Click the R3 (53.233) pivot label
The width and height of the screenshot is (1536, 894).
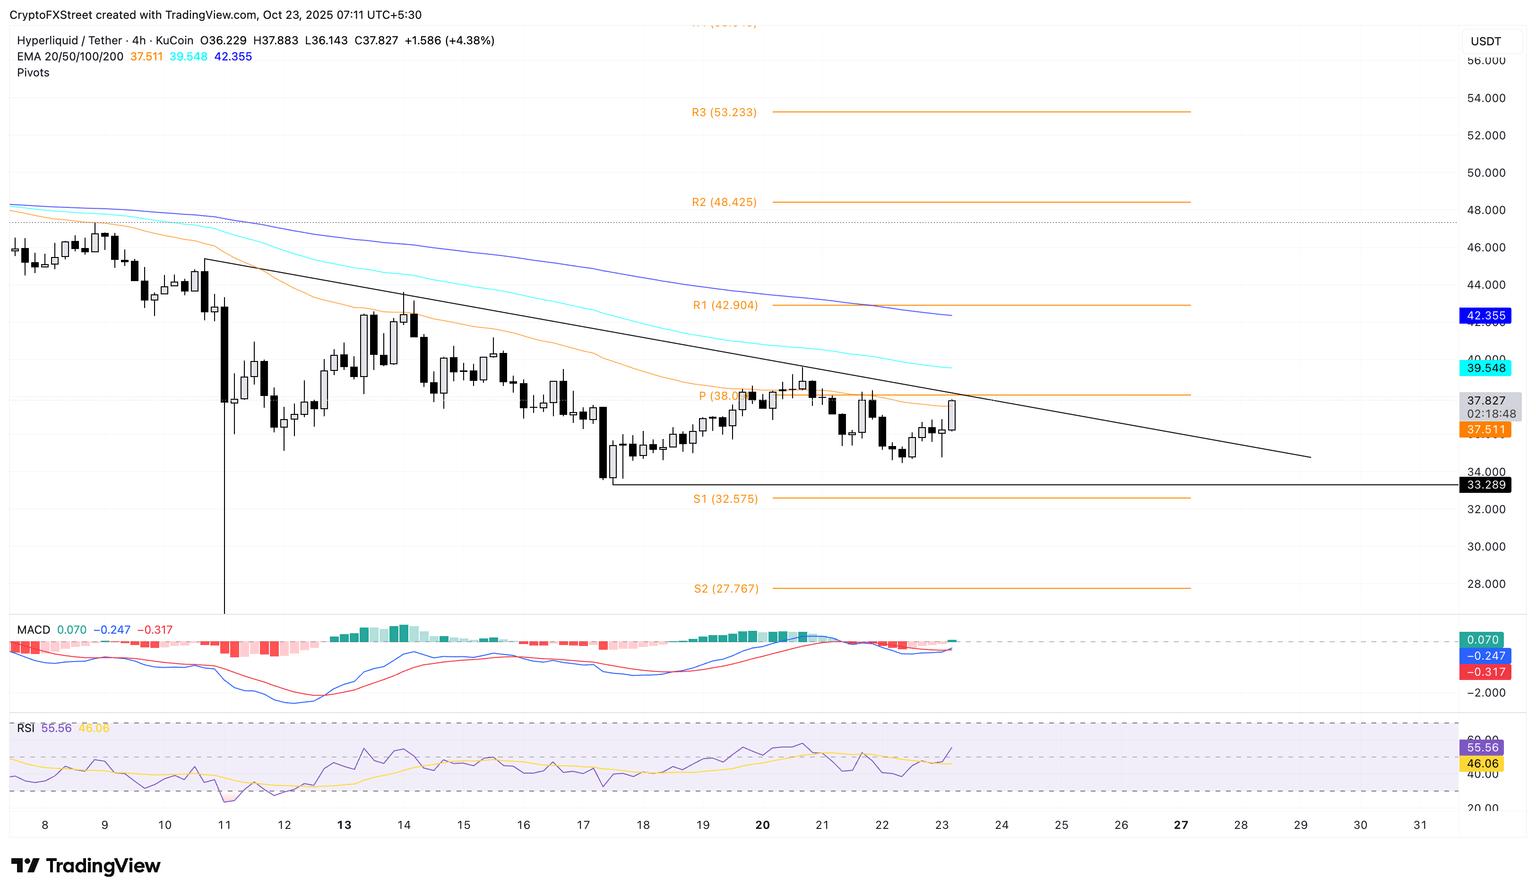(x=724, y=113)
